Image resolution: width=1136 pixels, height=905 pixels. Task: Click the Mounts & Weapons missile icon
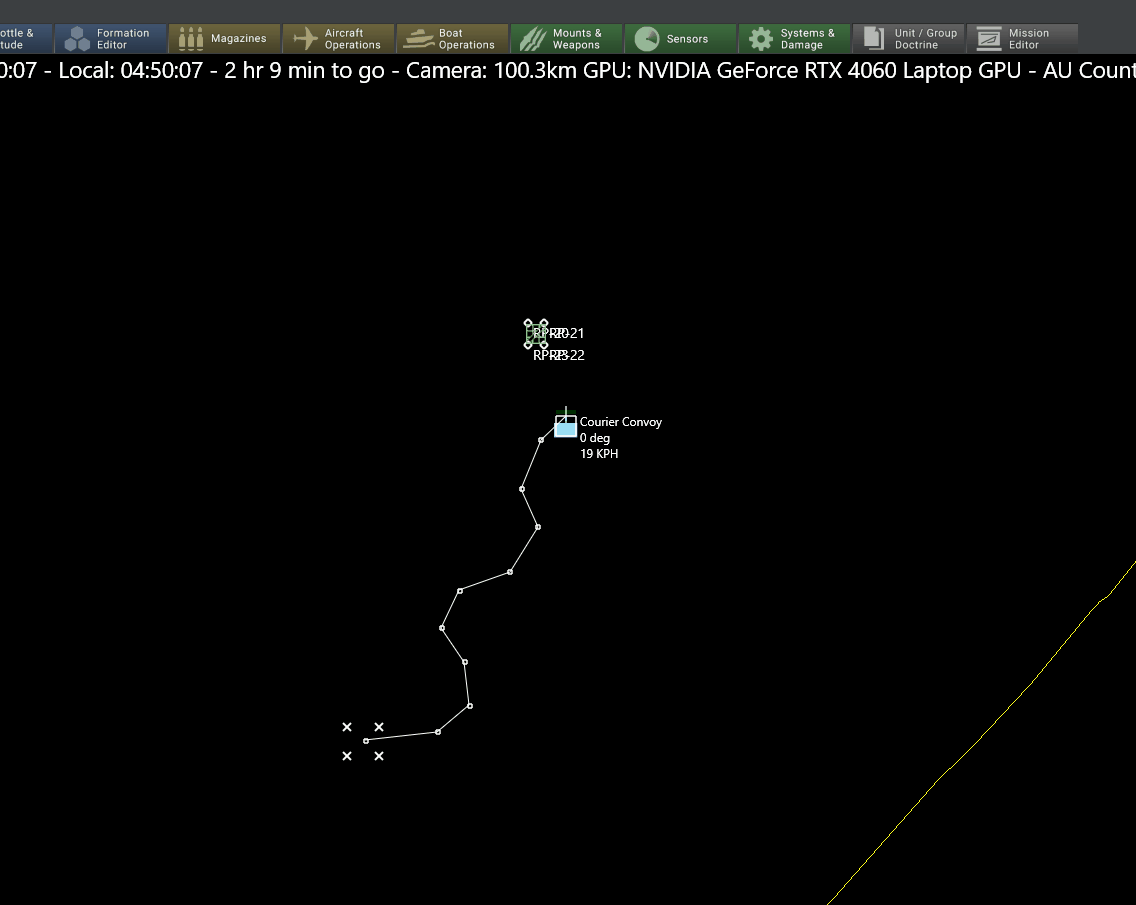pos(533,39)
